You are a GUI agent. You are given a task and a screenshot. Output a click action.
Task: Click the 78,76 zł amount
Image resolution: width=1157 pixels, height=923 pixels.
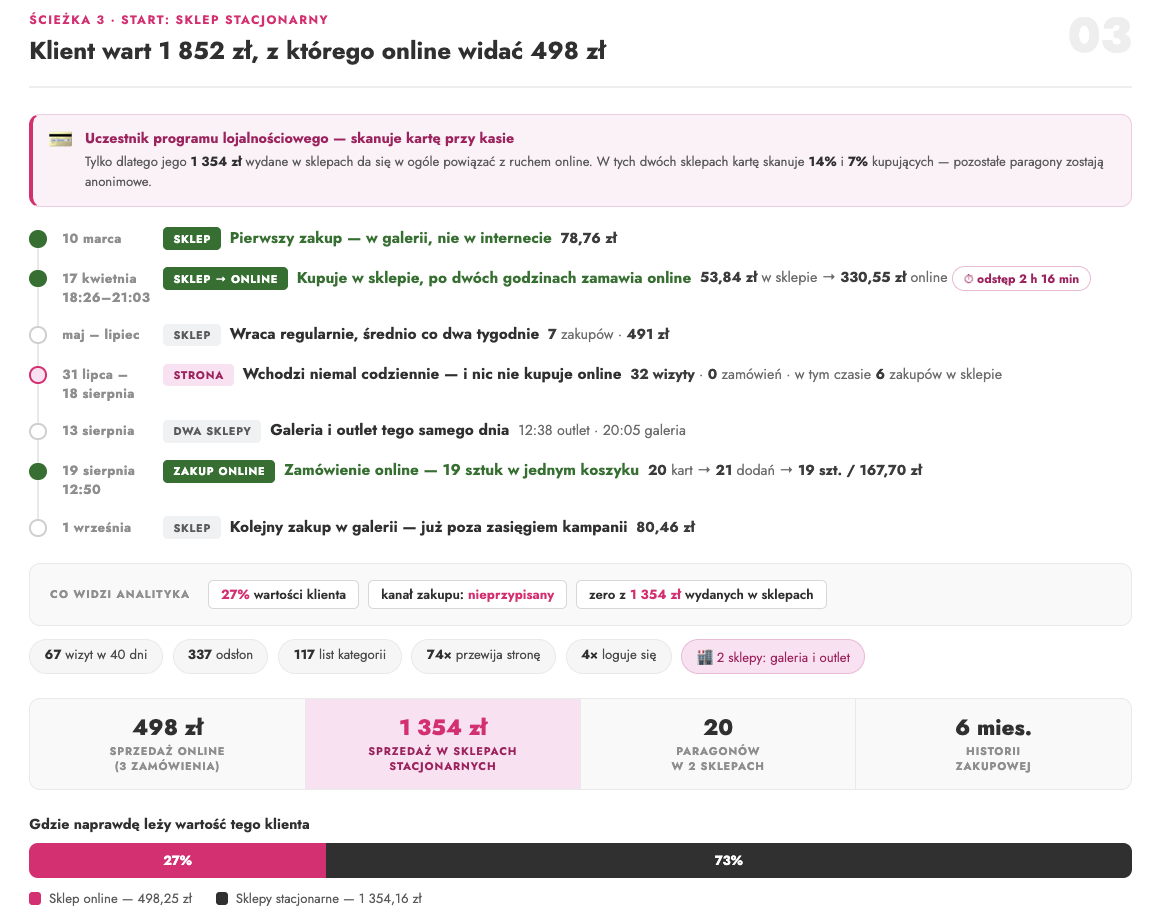pyautogui.click(x=589, y=239)
